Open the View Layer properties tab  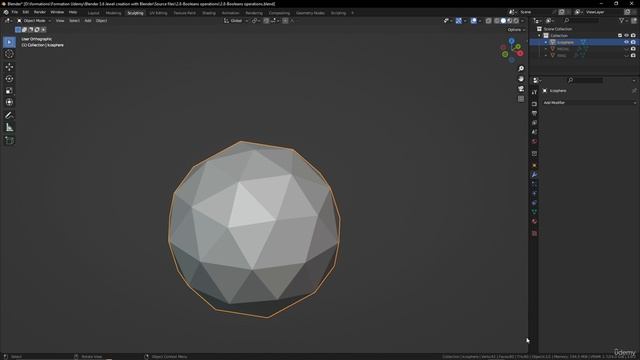pos(534,123)
